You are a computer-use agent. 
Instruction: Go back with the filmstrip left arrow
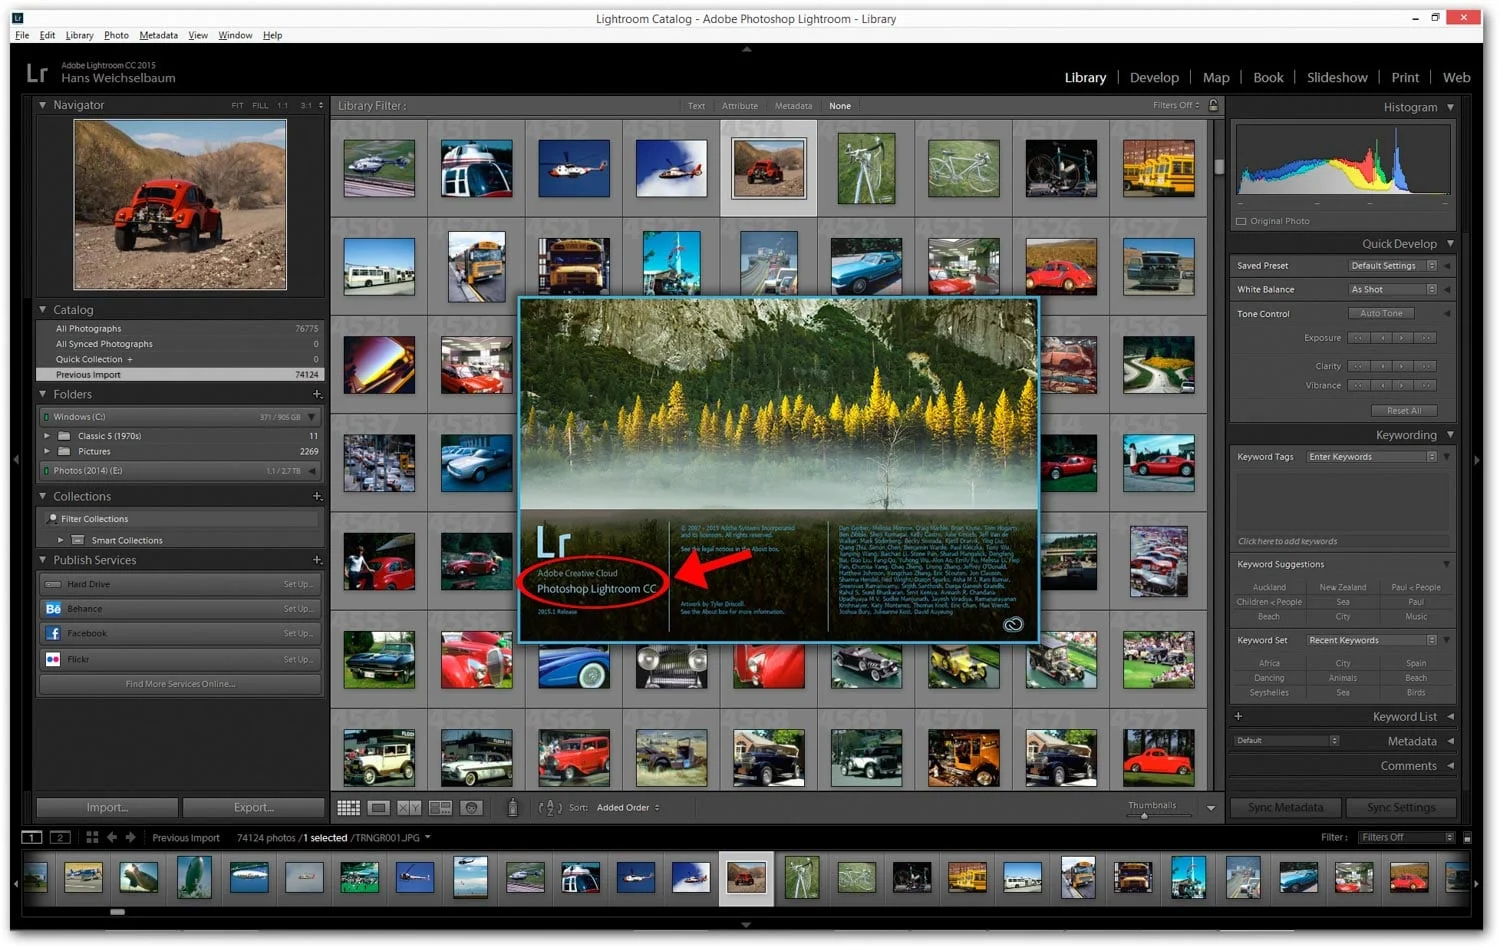pyautogui.click(x=112, y=838)
